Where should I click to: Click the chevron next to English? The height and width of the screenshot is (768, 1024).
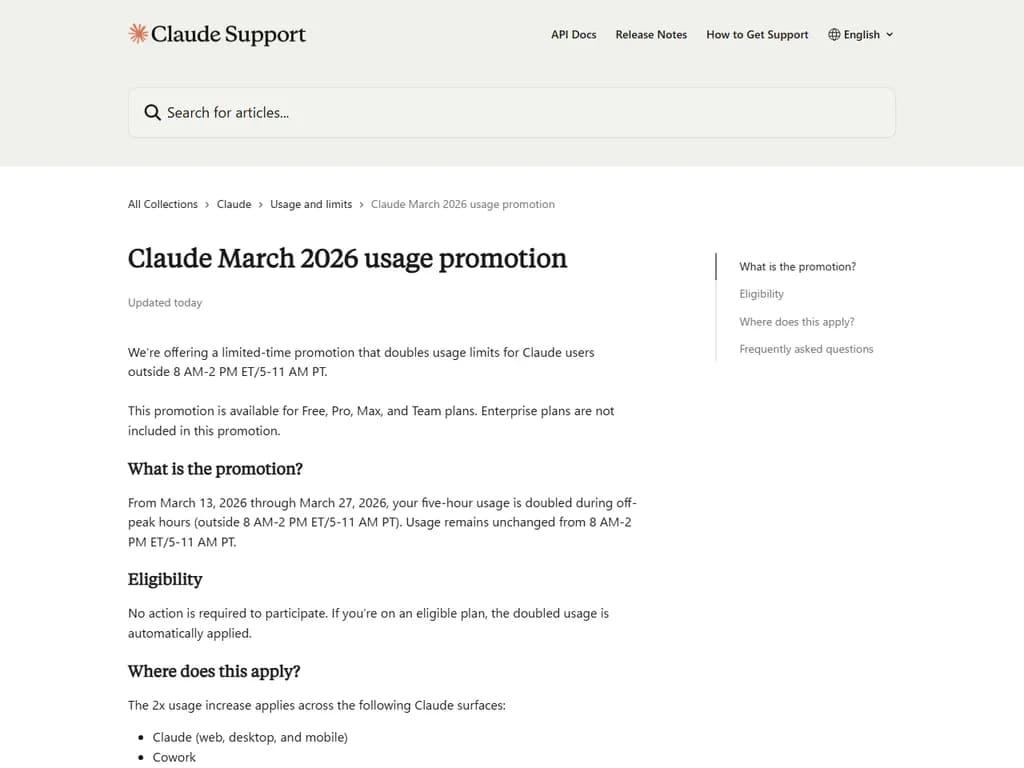point(889,34)
